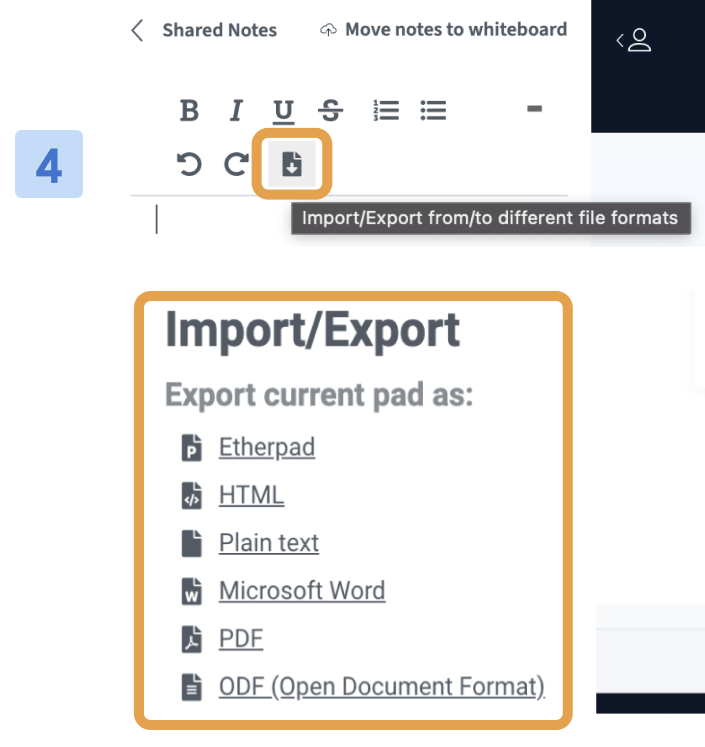Image resolution: width=705 pixels, height=747 pixels.
Task: Export the current pad as HTML
Action: 251,495
